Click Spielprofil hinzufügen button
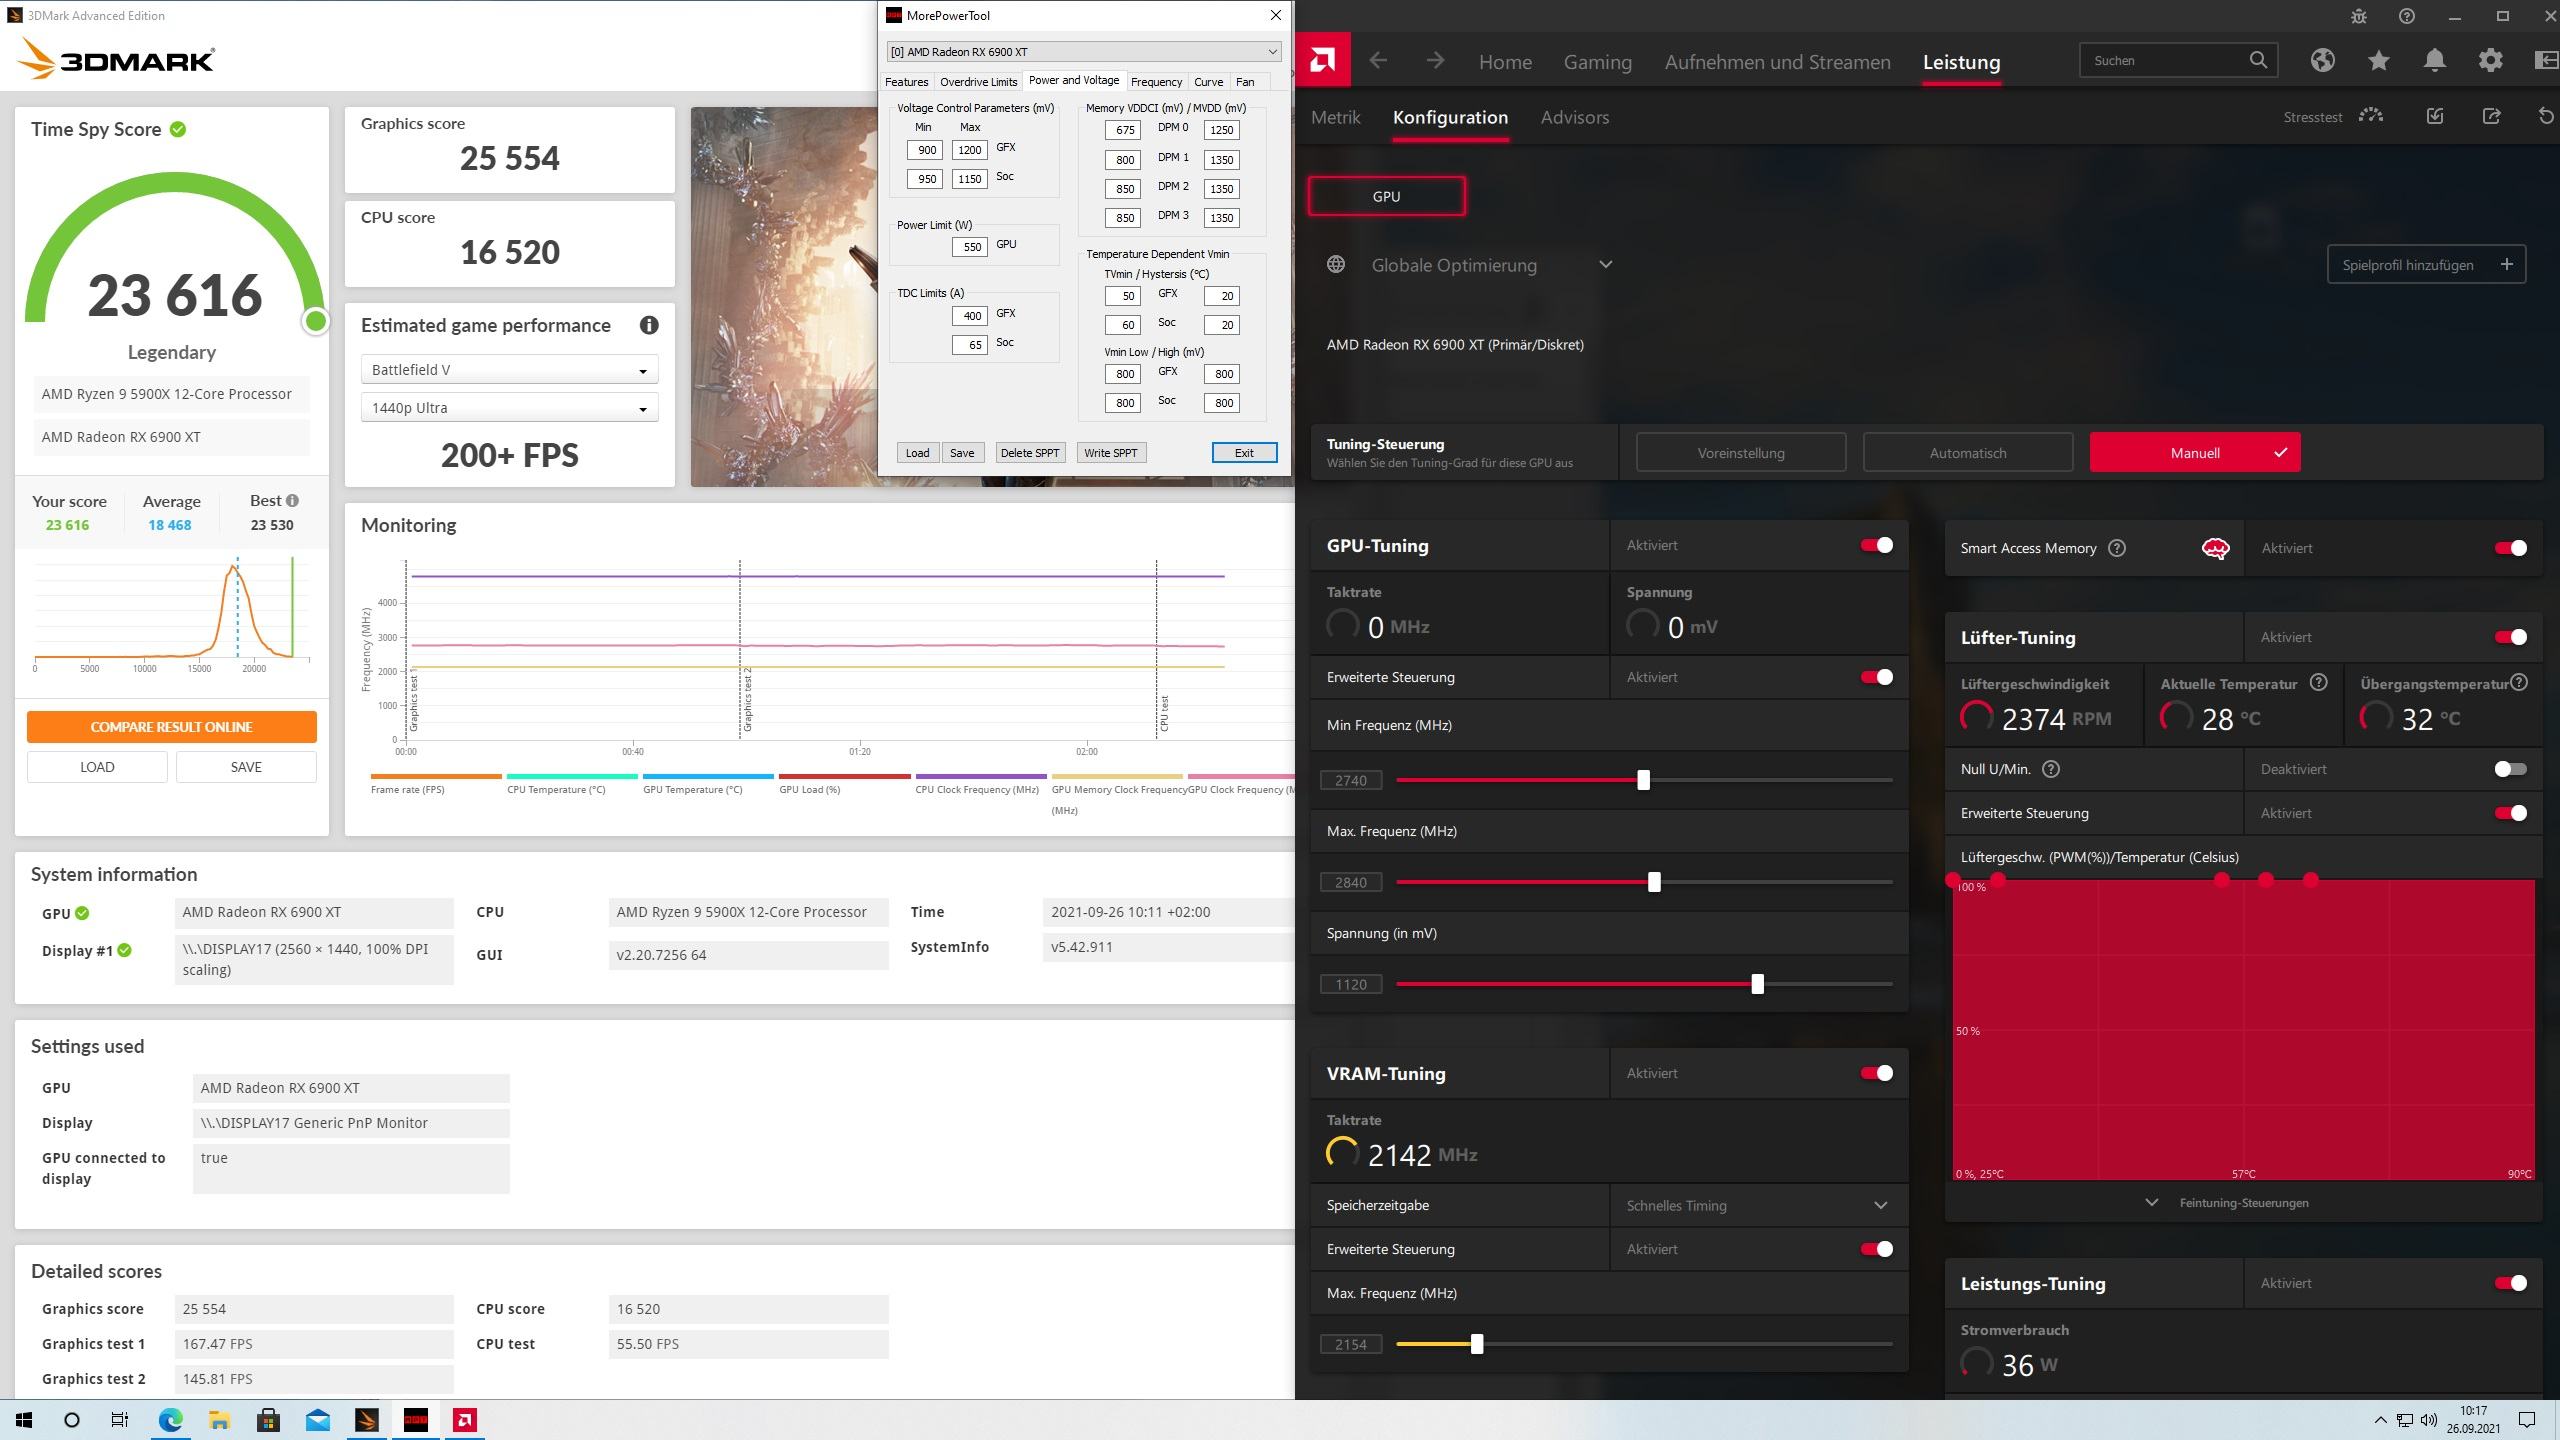This screenshot has height=1440, width=2560. (x=2426, y=265)
